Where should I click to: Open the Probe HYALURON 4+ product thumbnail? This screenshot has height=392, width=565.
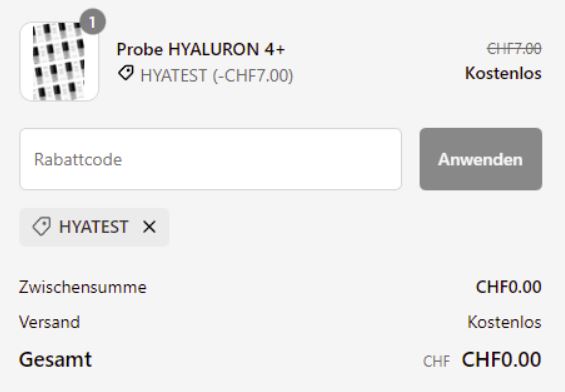click(59, 61)
